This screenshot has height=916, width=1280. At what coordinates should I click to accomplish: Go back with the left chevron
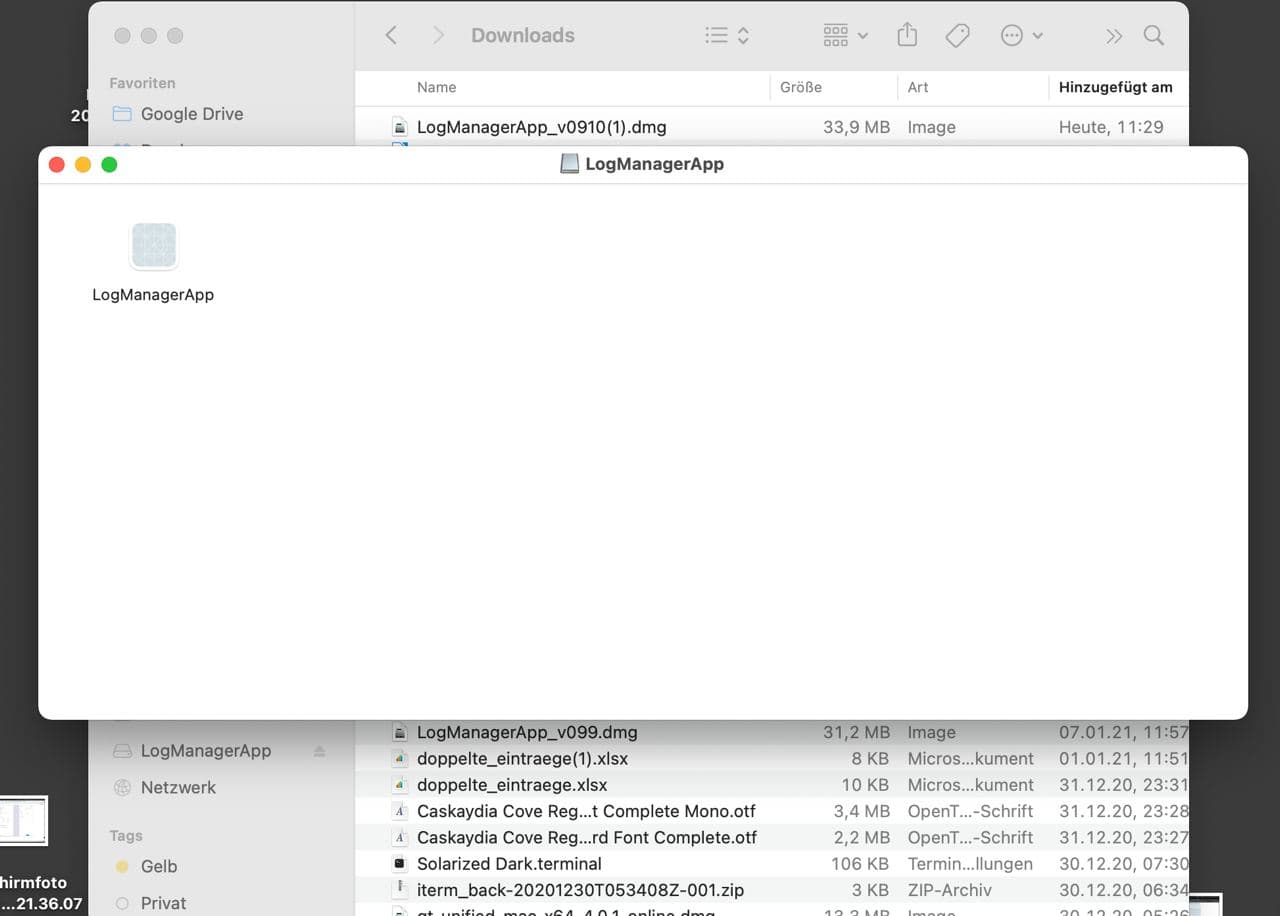tap(391, 36)
